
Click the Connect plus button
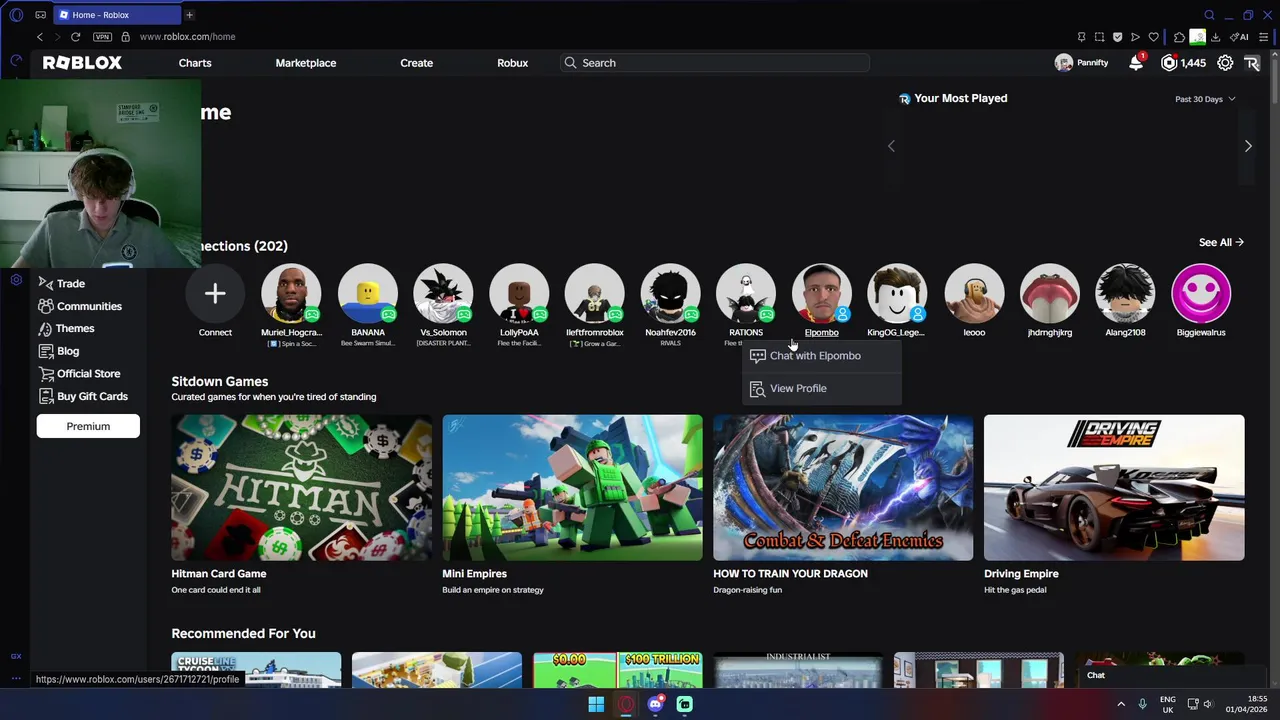coord(215,294)
